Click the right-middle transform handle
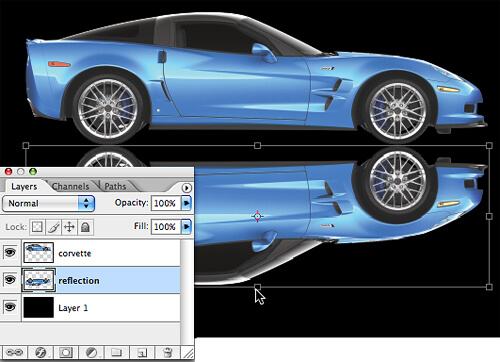This screenshot has width=500, height=362. pyautogui.click(x=489, y=216)
